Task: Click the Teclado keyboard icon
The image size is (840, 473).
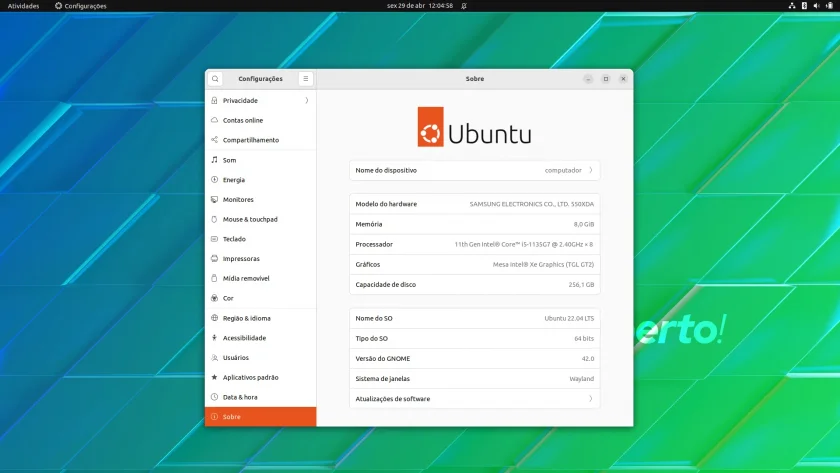Action: click(214, 239)
